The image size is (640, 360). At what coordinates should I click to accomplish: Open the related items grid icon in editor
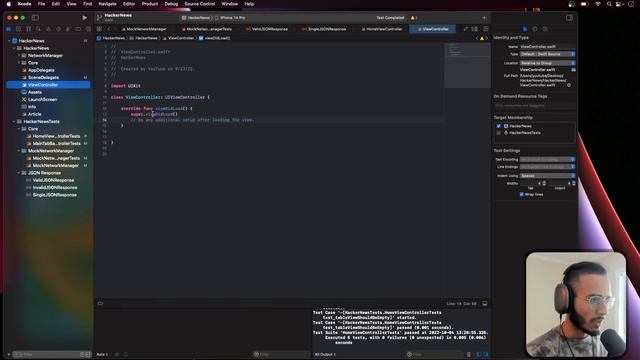pos(99,29)
